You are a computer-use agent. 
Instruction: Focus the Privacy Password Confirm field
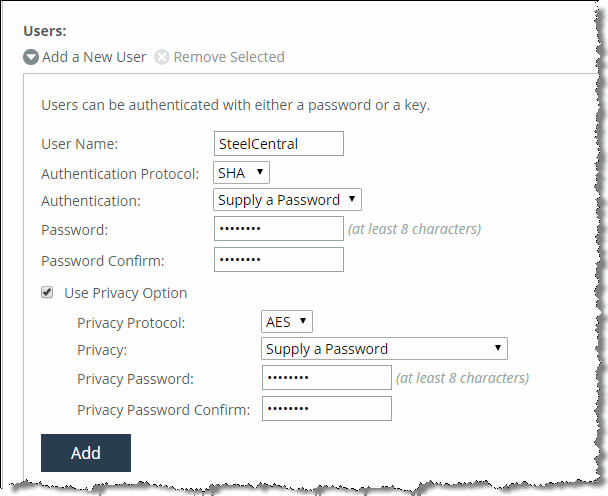pyautogui.click(x=327, y=408)
